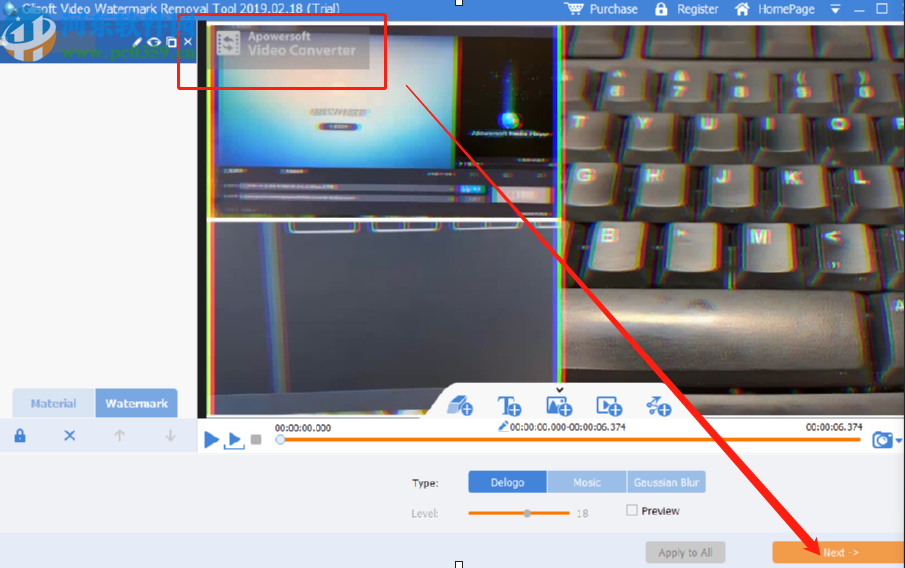905x568 pixels.
Task: Play the selected range only
Action: click(x=234, y=440)
